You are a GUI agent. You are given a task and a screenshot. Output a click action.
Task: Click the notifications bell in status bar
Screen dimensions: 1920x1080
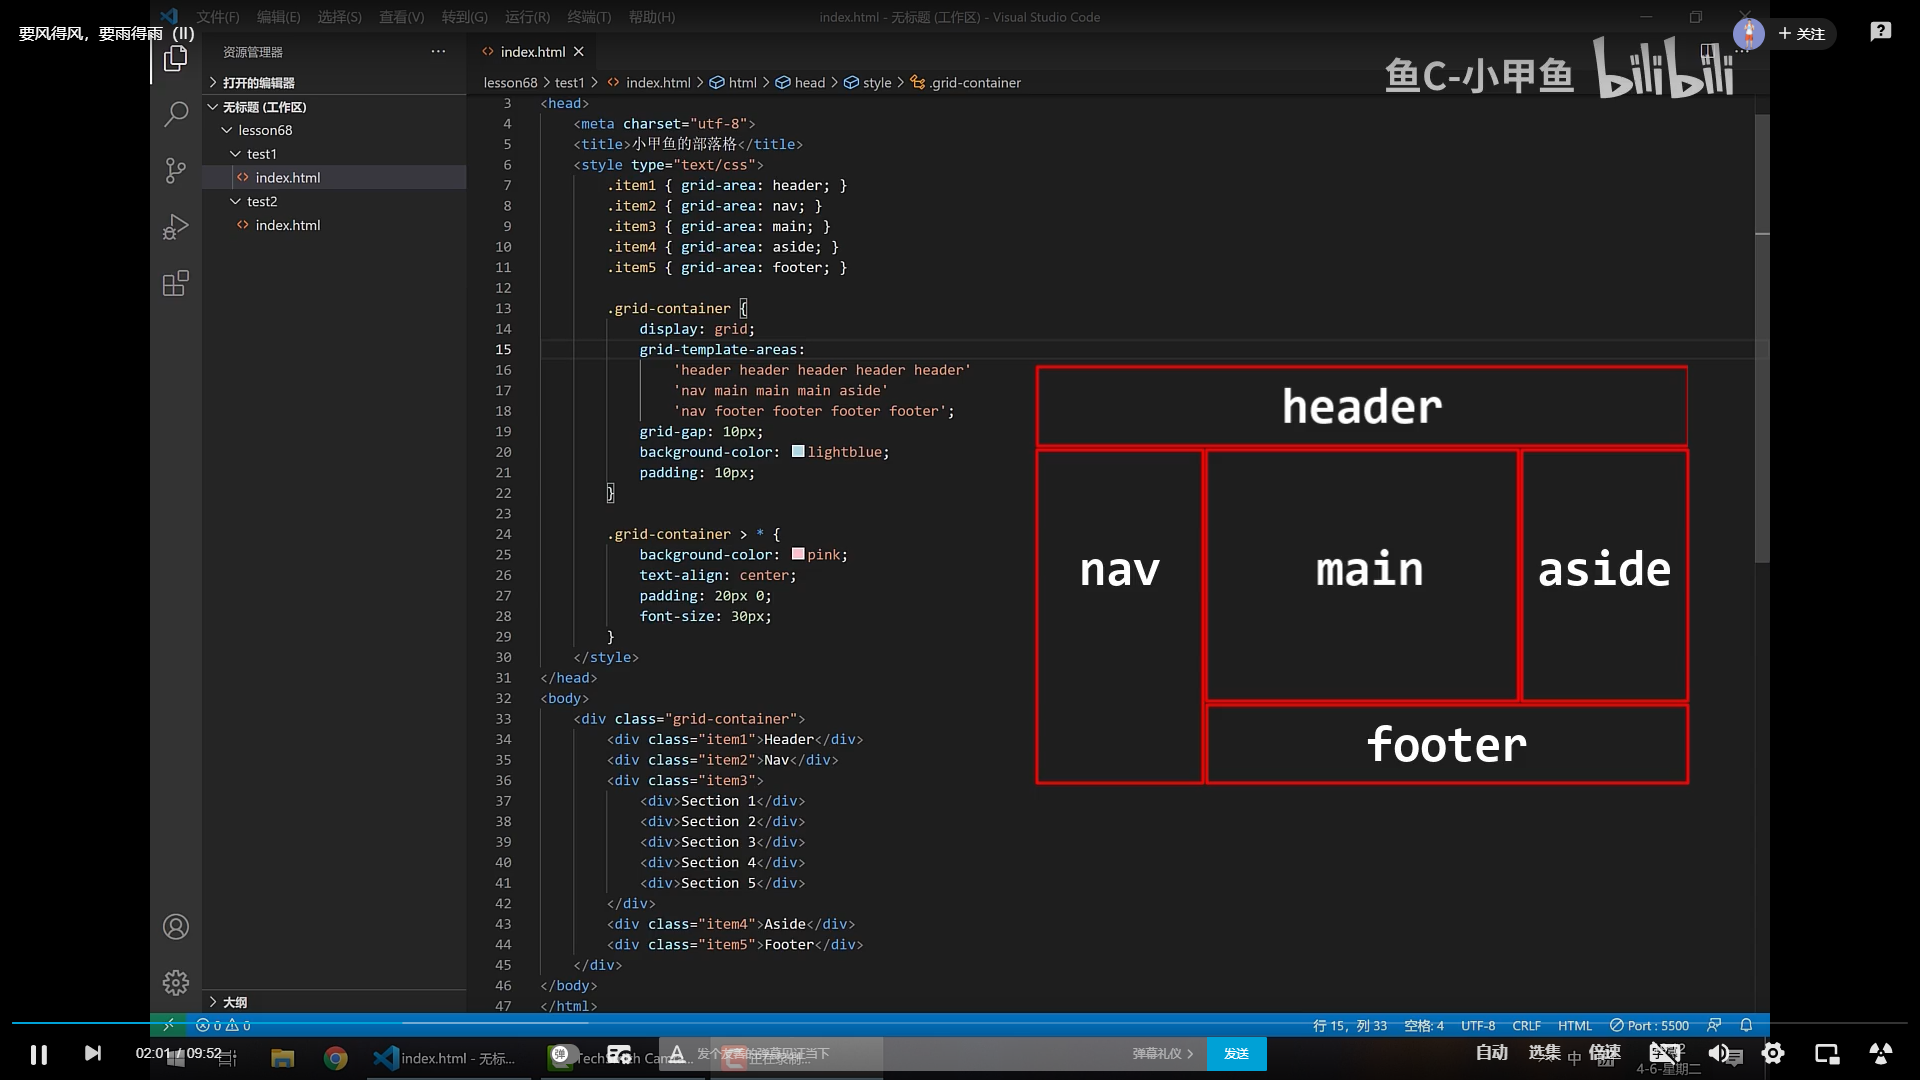coord(1746,1025)
